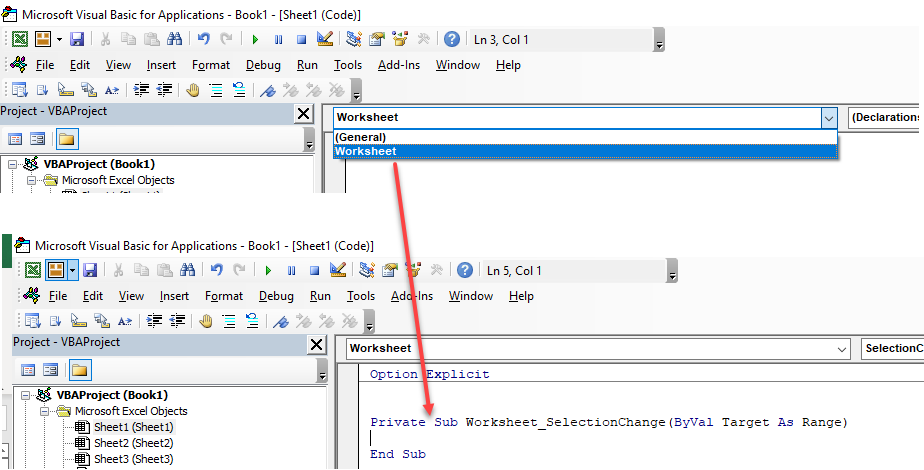The height and width of the screenshot is (470, 924).
Task: Click Copy icon in lower VBA window
Action: click(x=141, y=270)
